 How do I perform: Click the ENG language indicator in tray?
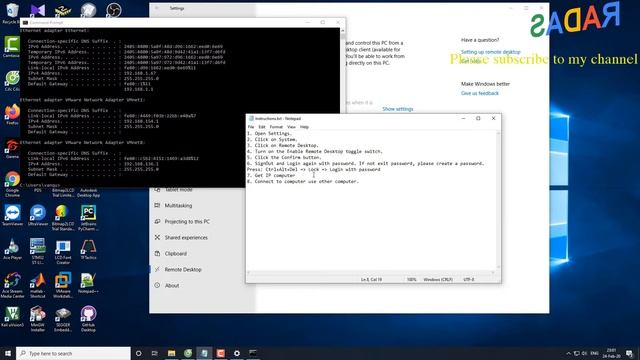click(x=595, y=353)
